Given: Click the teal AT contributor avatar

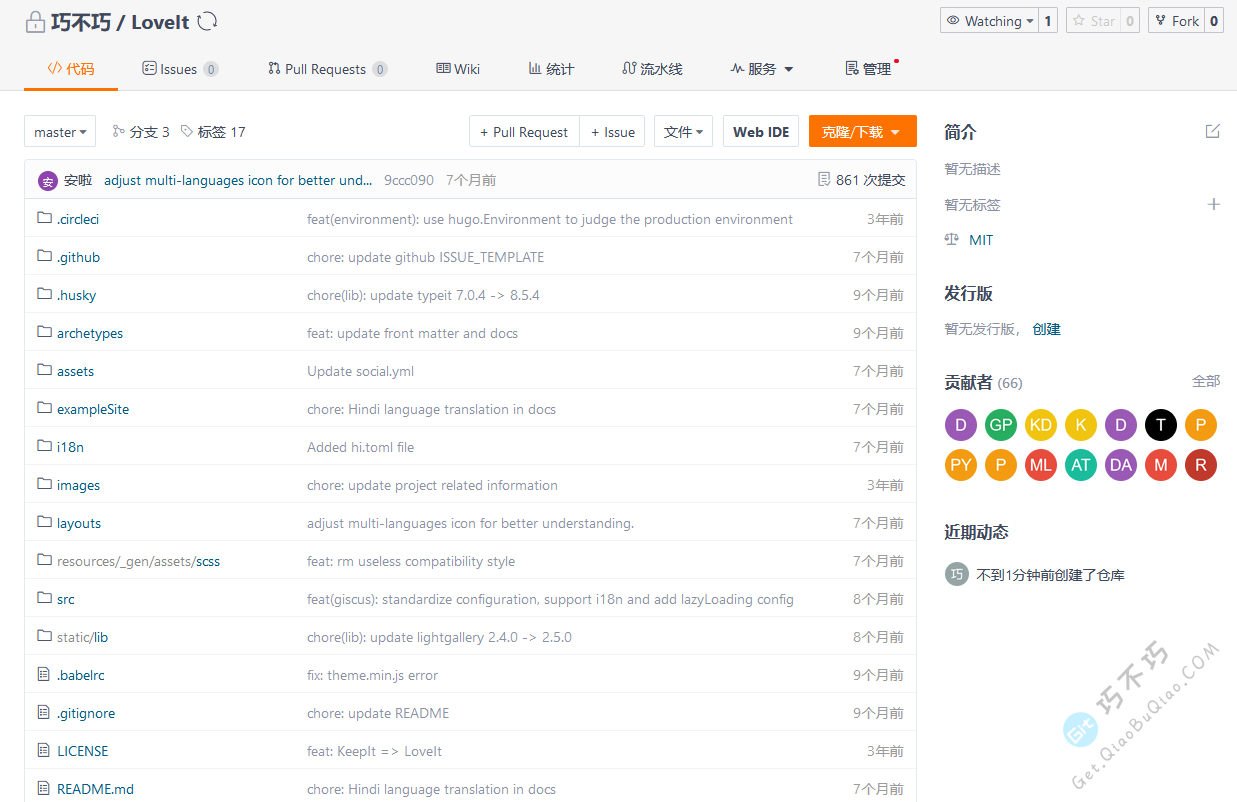Looking at the screenshot, I should pyautogui.click(x=1080, y=465).
